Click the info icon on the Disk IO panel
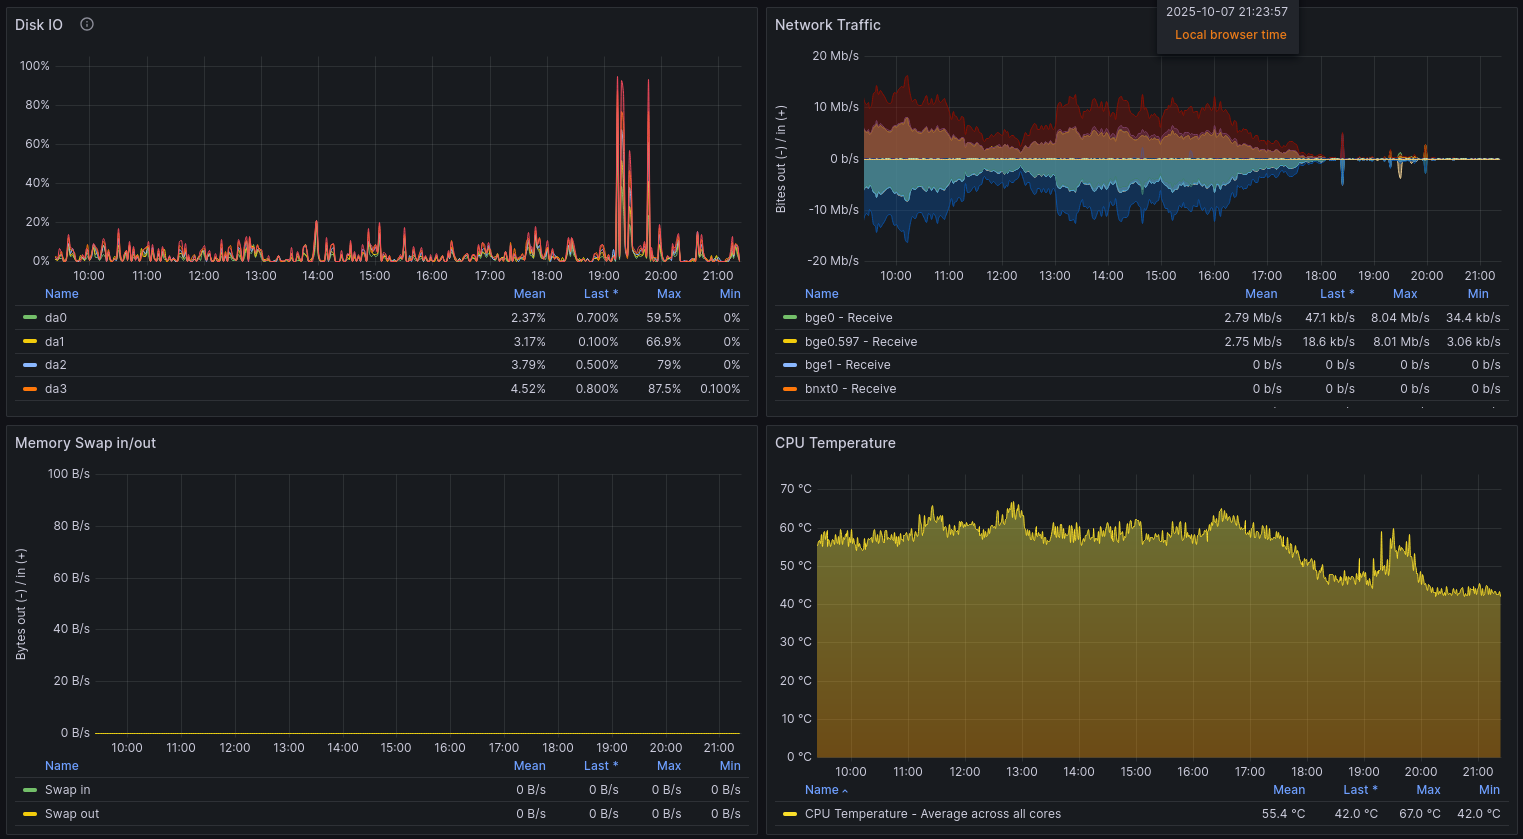 tap(86, 24)
